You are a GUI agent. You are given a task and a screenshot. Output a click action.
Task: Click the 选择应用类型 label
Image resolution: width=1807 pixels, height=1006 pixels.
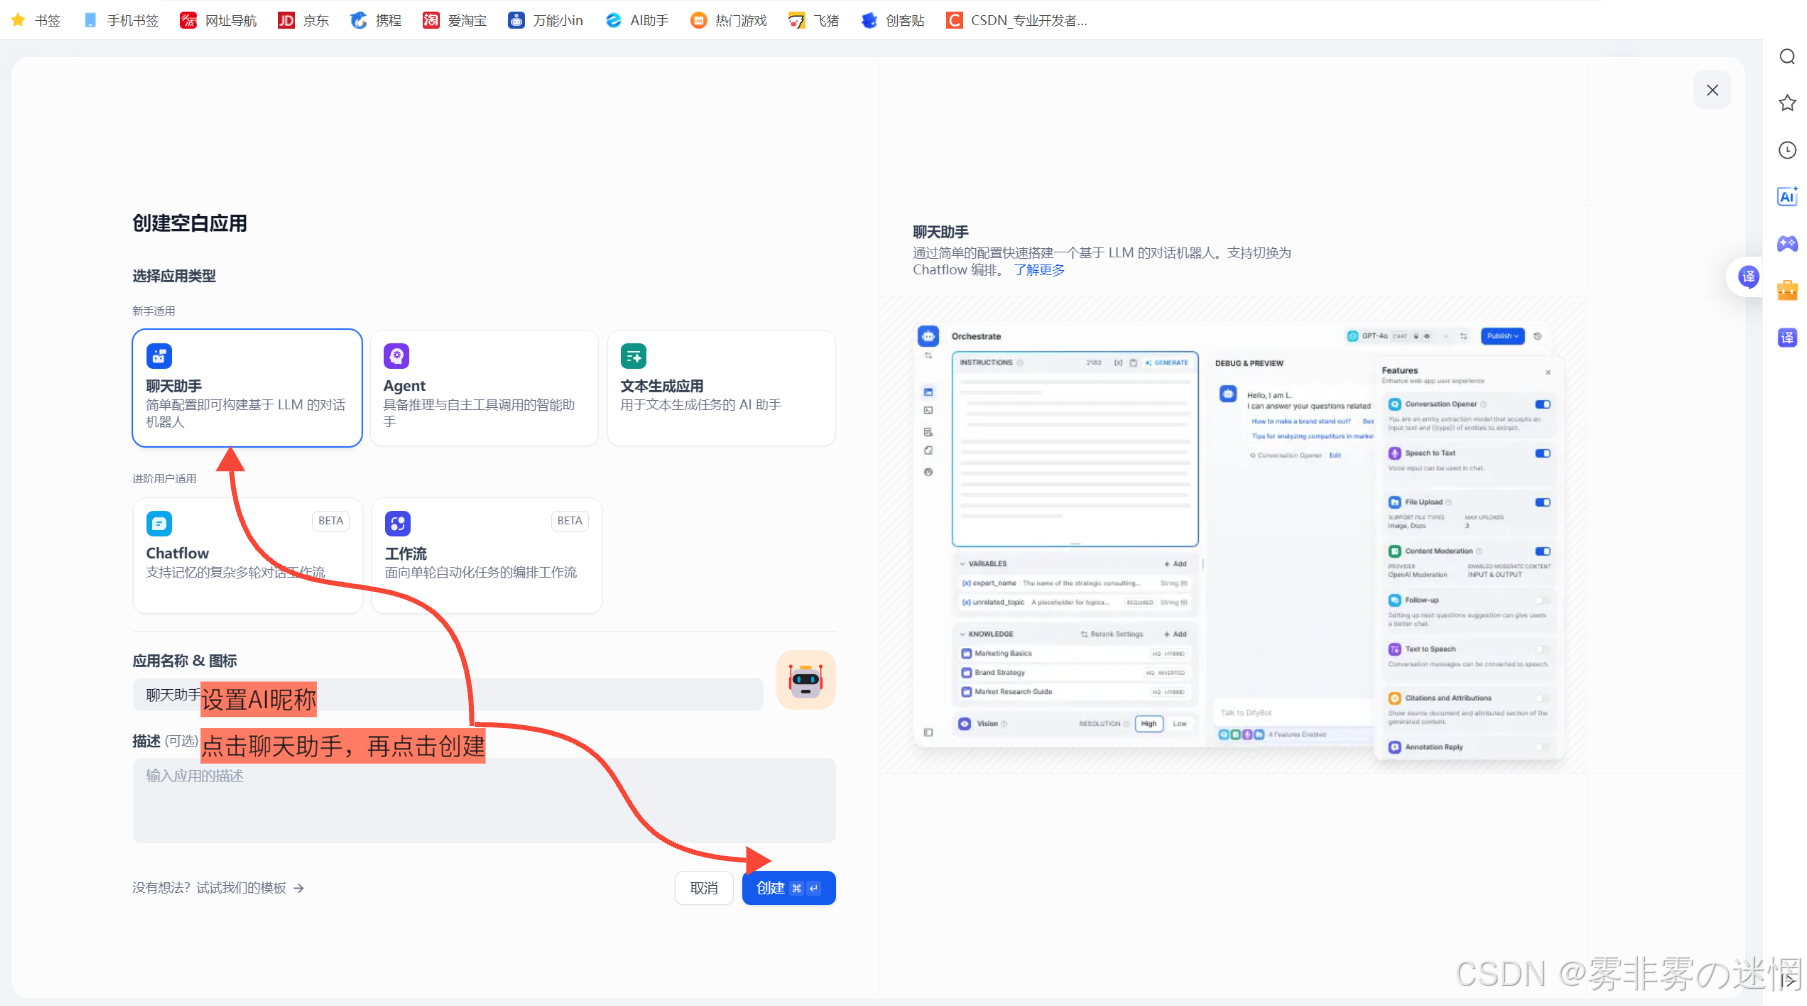pyautogui.click(x=174, y=276)
